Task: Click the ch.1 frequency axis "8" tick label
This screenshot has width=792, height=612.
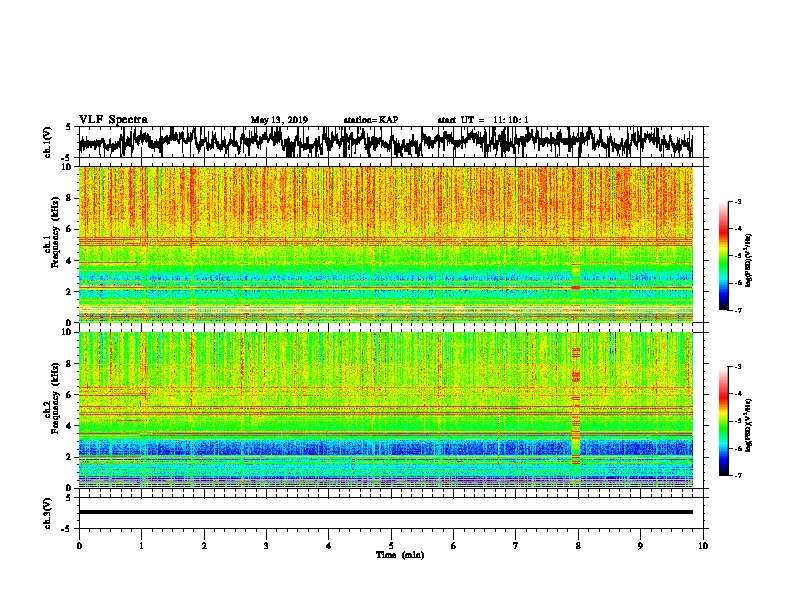Action: [x=70, y=198]
